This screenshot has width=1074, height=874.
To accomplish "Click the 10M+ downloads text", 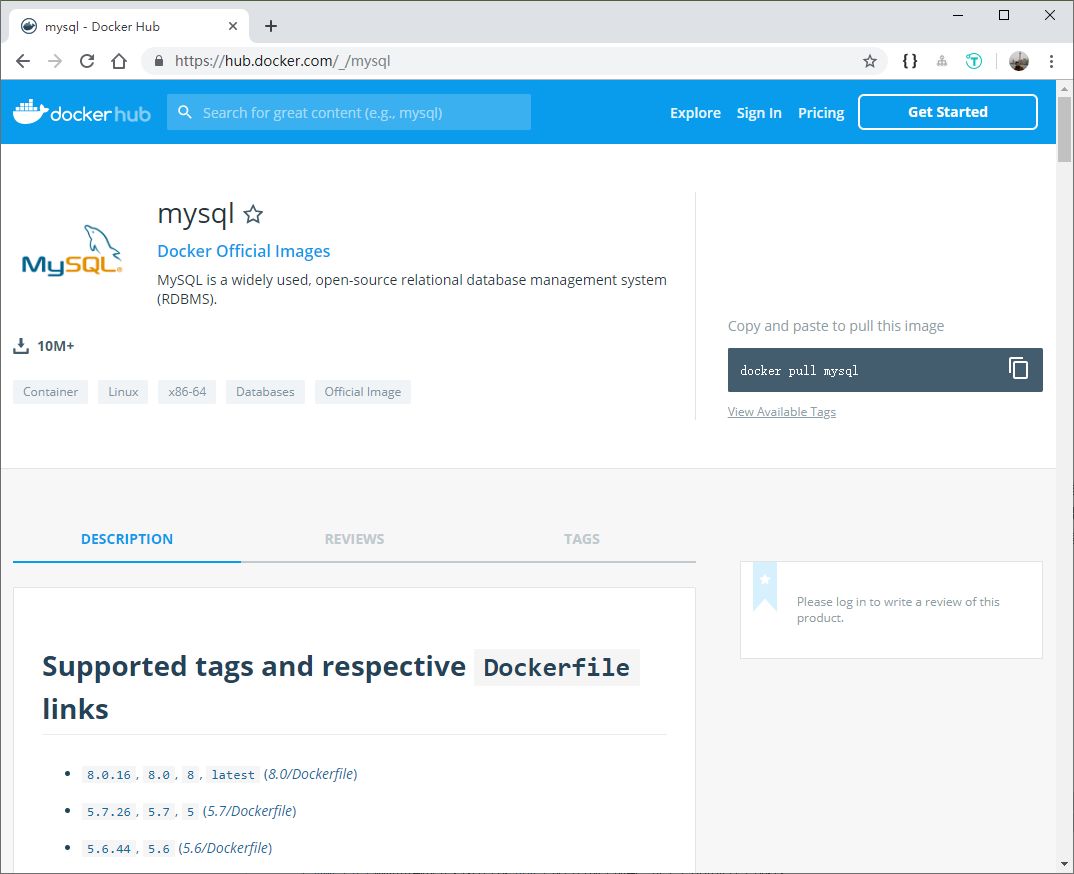I will click(x=55, y=346).
